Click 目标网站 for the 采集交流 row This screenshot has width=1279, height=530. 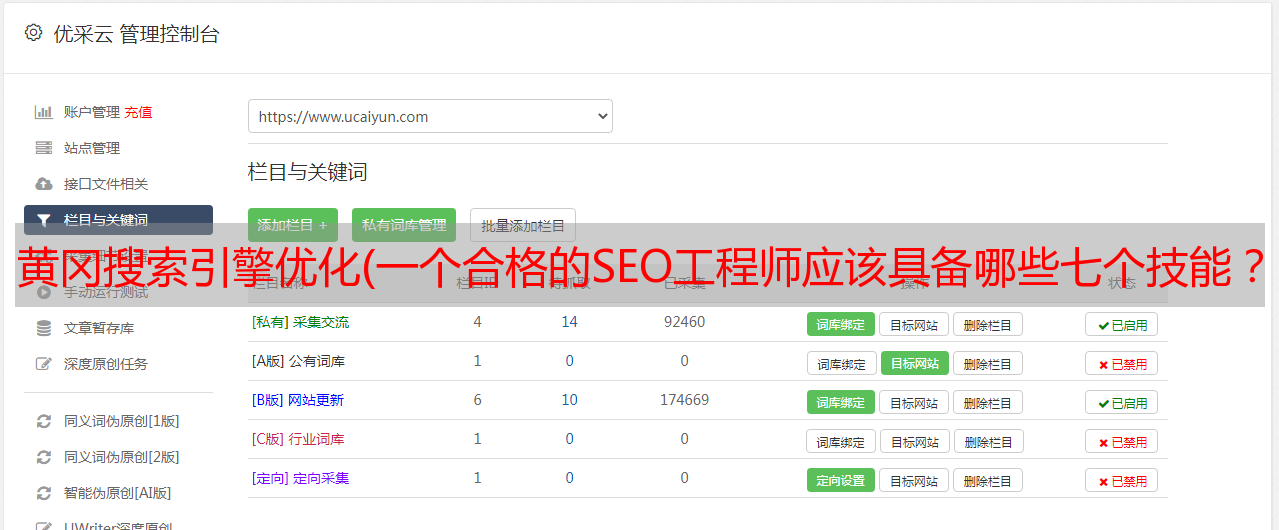tap(914, 324)
